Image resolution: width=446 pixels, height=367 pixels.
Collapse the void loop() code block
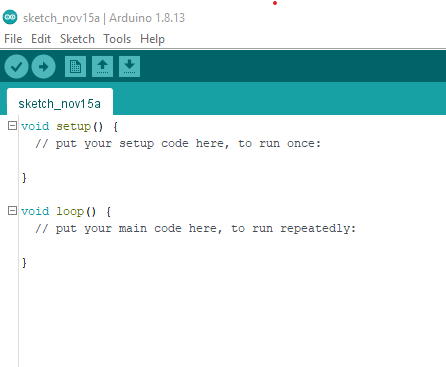[x=12, y=211]
